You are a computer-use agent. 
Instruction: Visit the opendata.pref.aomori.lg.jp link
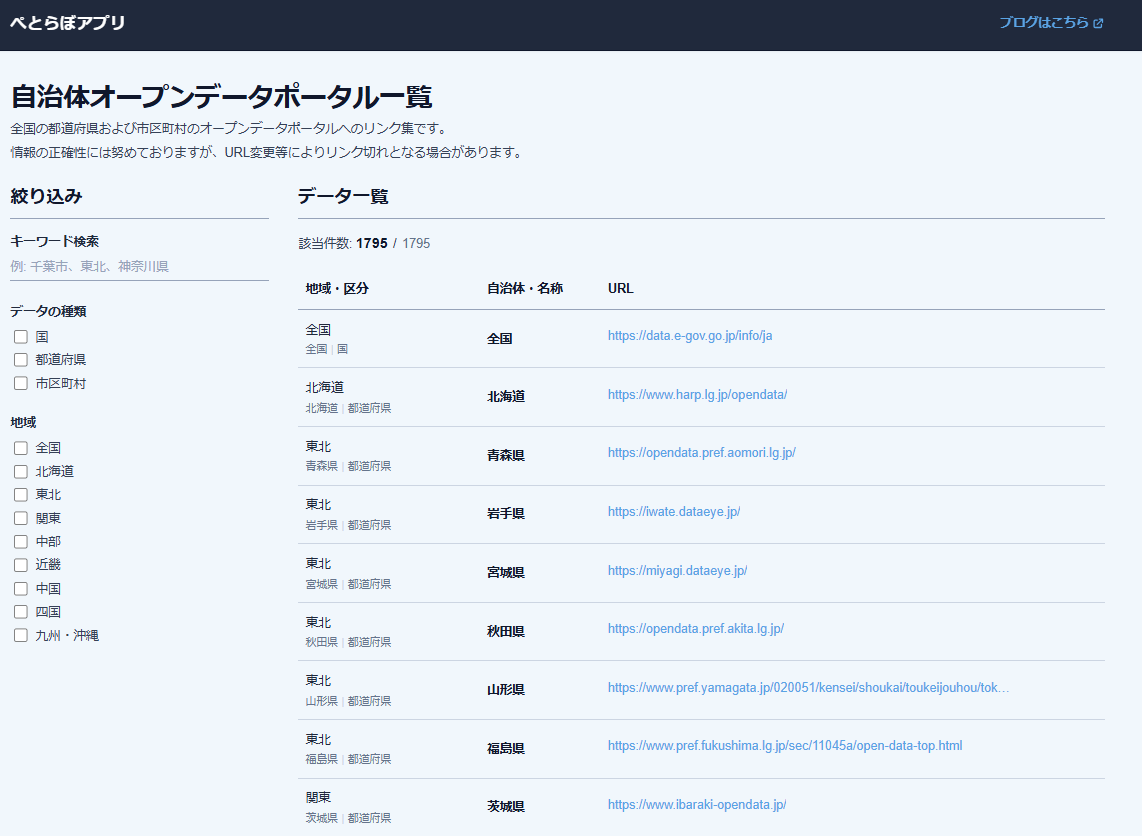pos(701,453)
